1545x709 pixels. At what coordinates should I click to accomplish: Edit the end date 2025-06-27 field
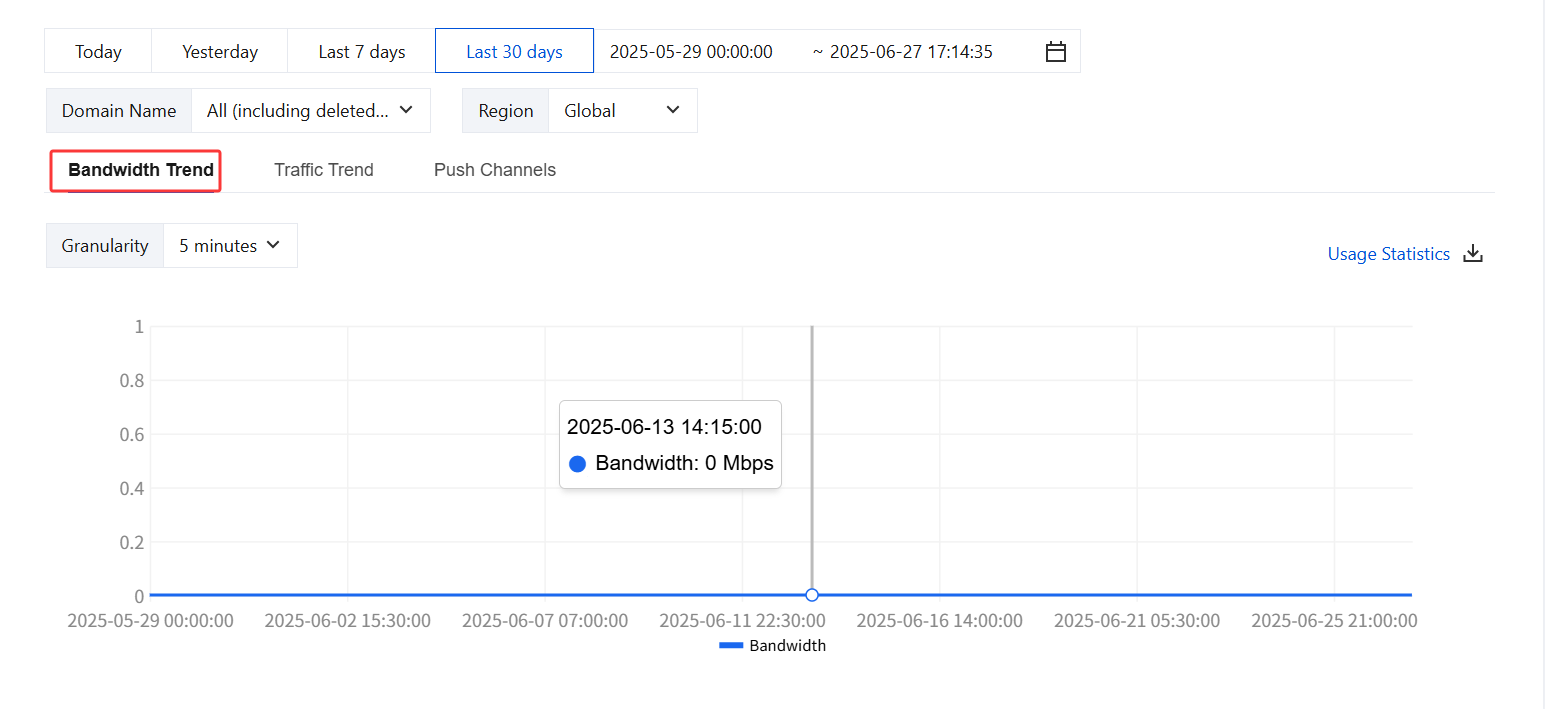(911, 52)
